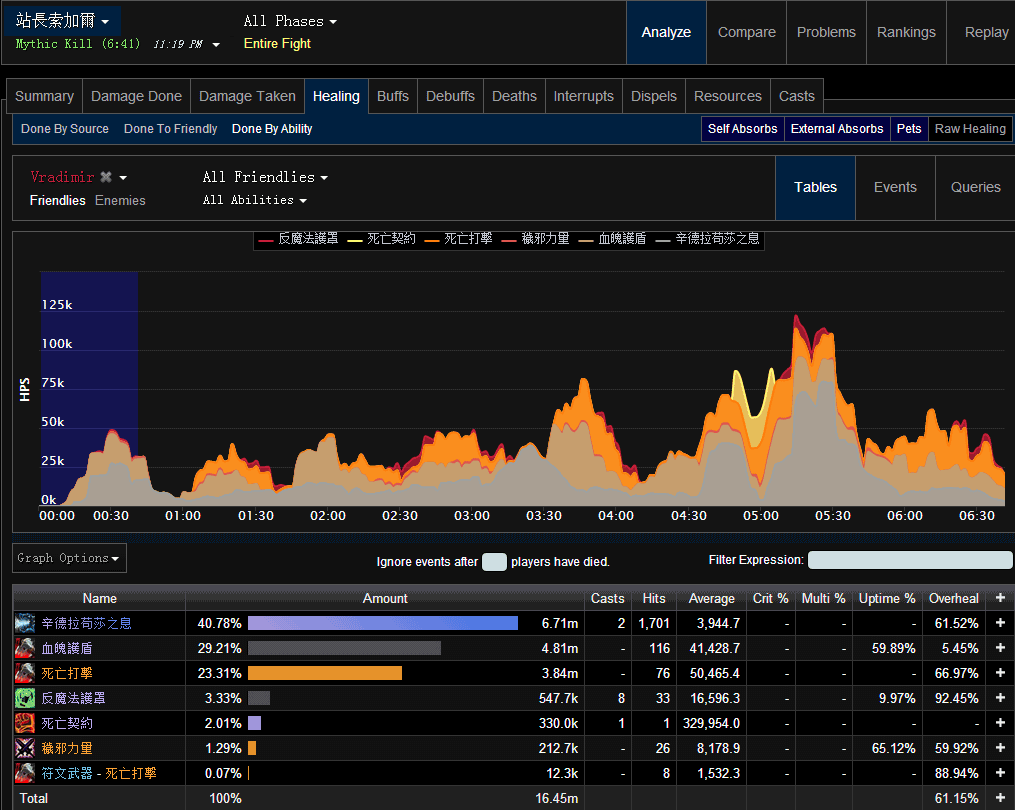Open the Rankings view
This screenshot has height=810, width=1015.
coord(906,32)
